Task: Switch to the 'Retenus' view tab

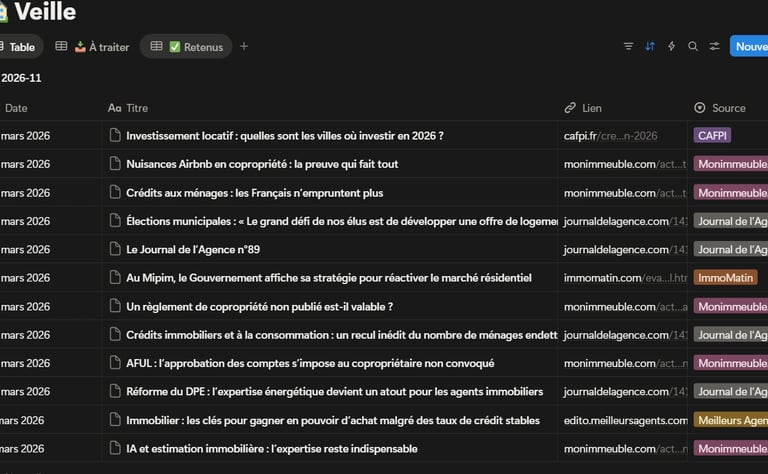Action: point(186,46)
